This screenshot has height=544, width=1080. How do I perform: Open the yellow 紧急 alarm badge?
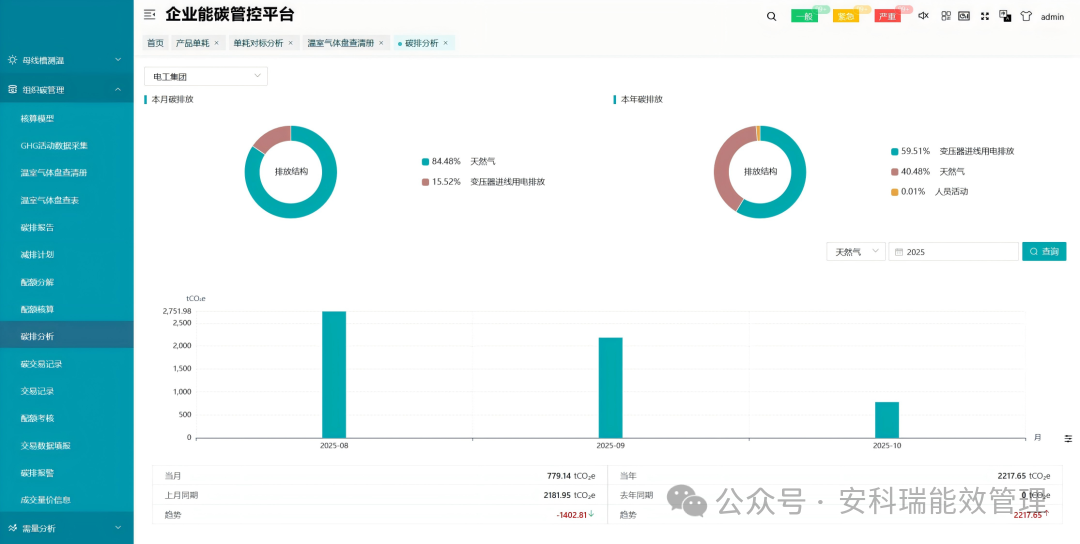(x=846, y=16)
